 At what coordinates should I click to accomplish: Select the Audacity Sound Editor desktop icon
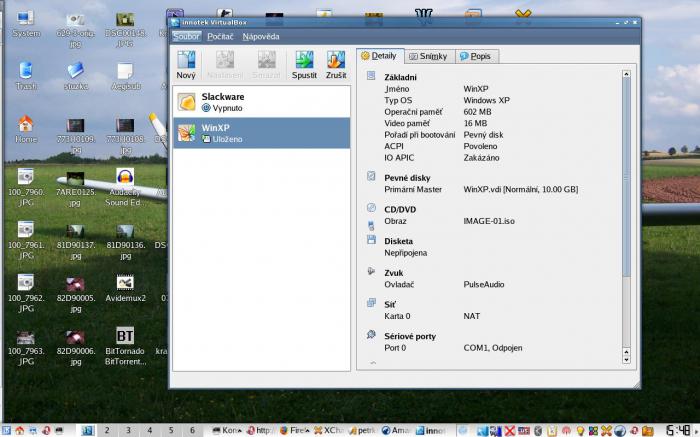coord(125,187)
